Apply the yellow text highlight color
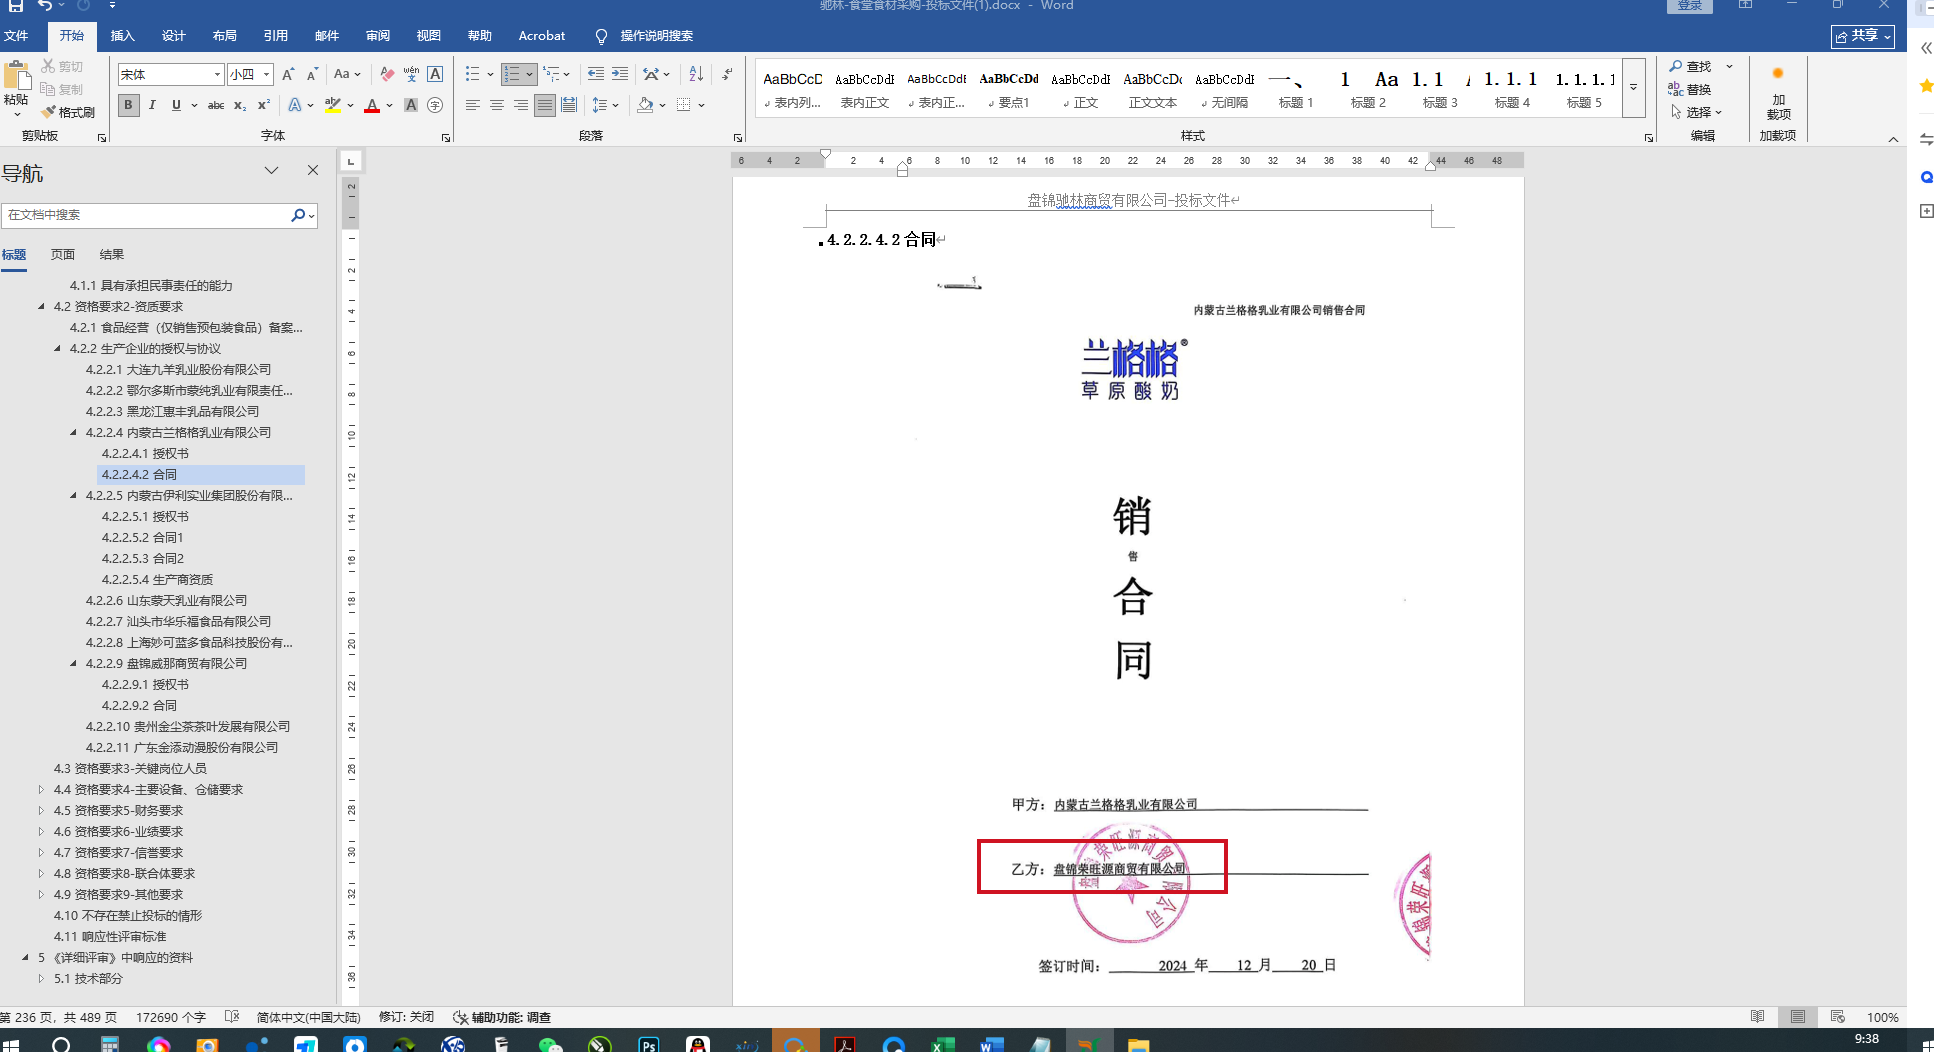 coord(333,105)
